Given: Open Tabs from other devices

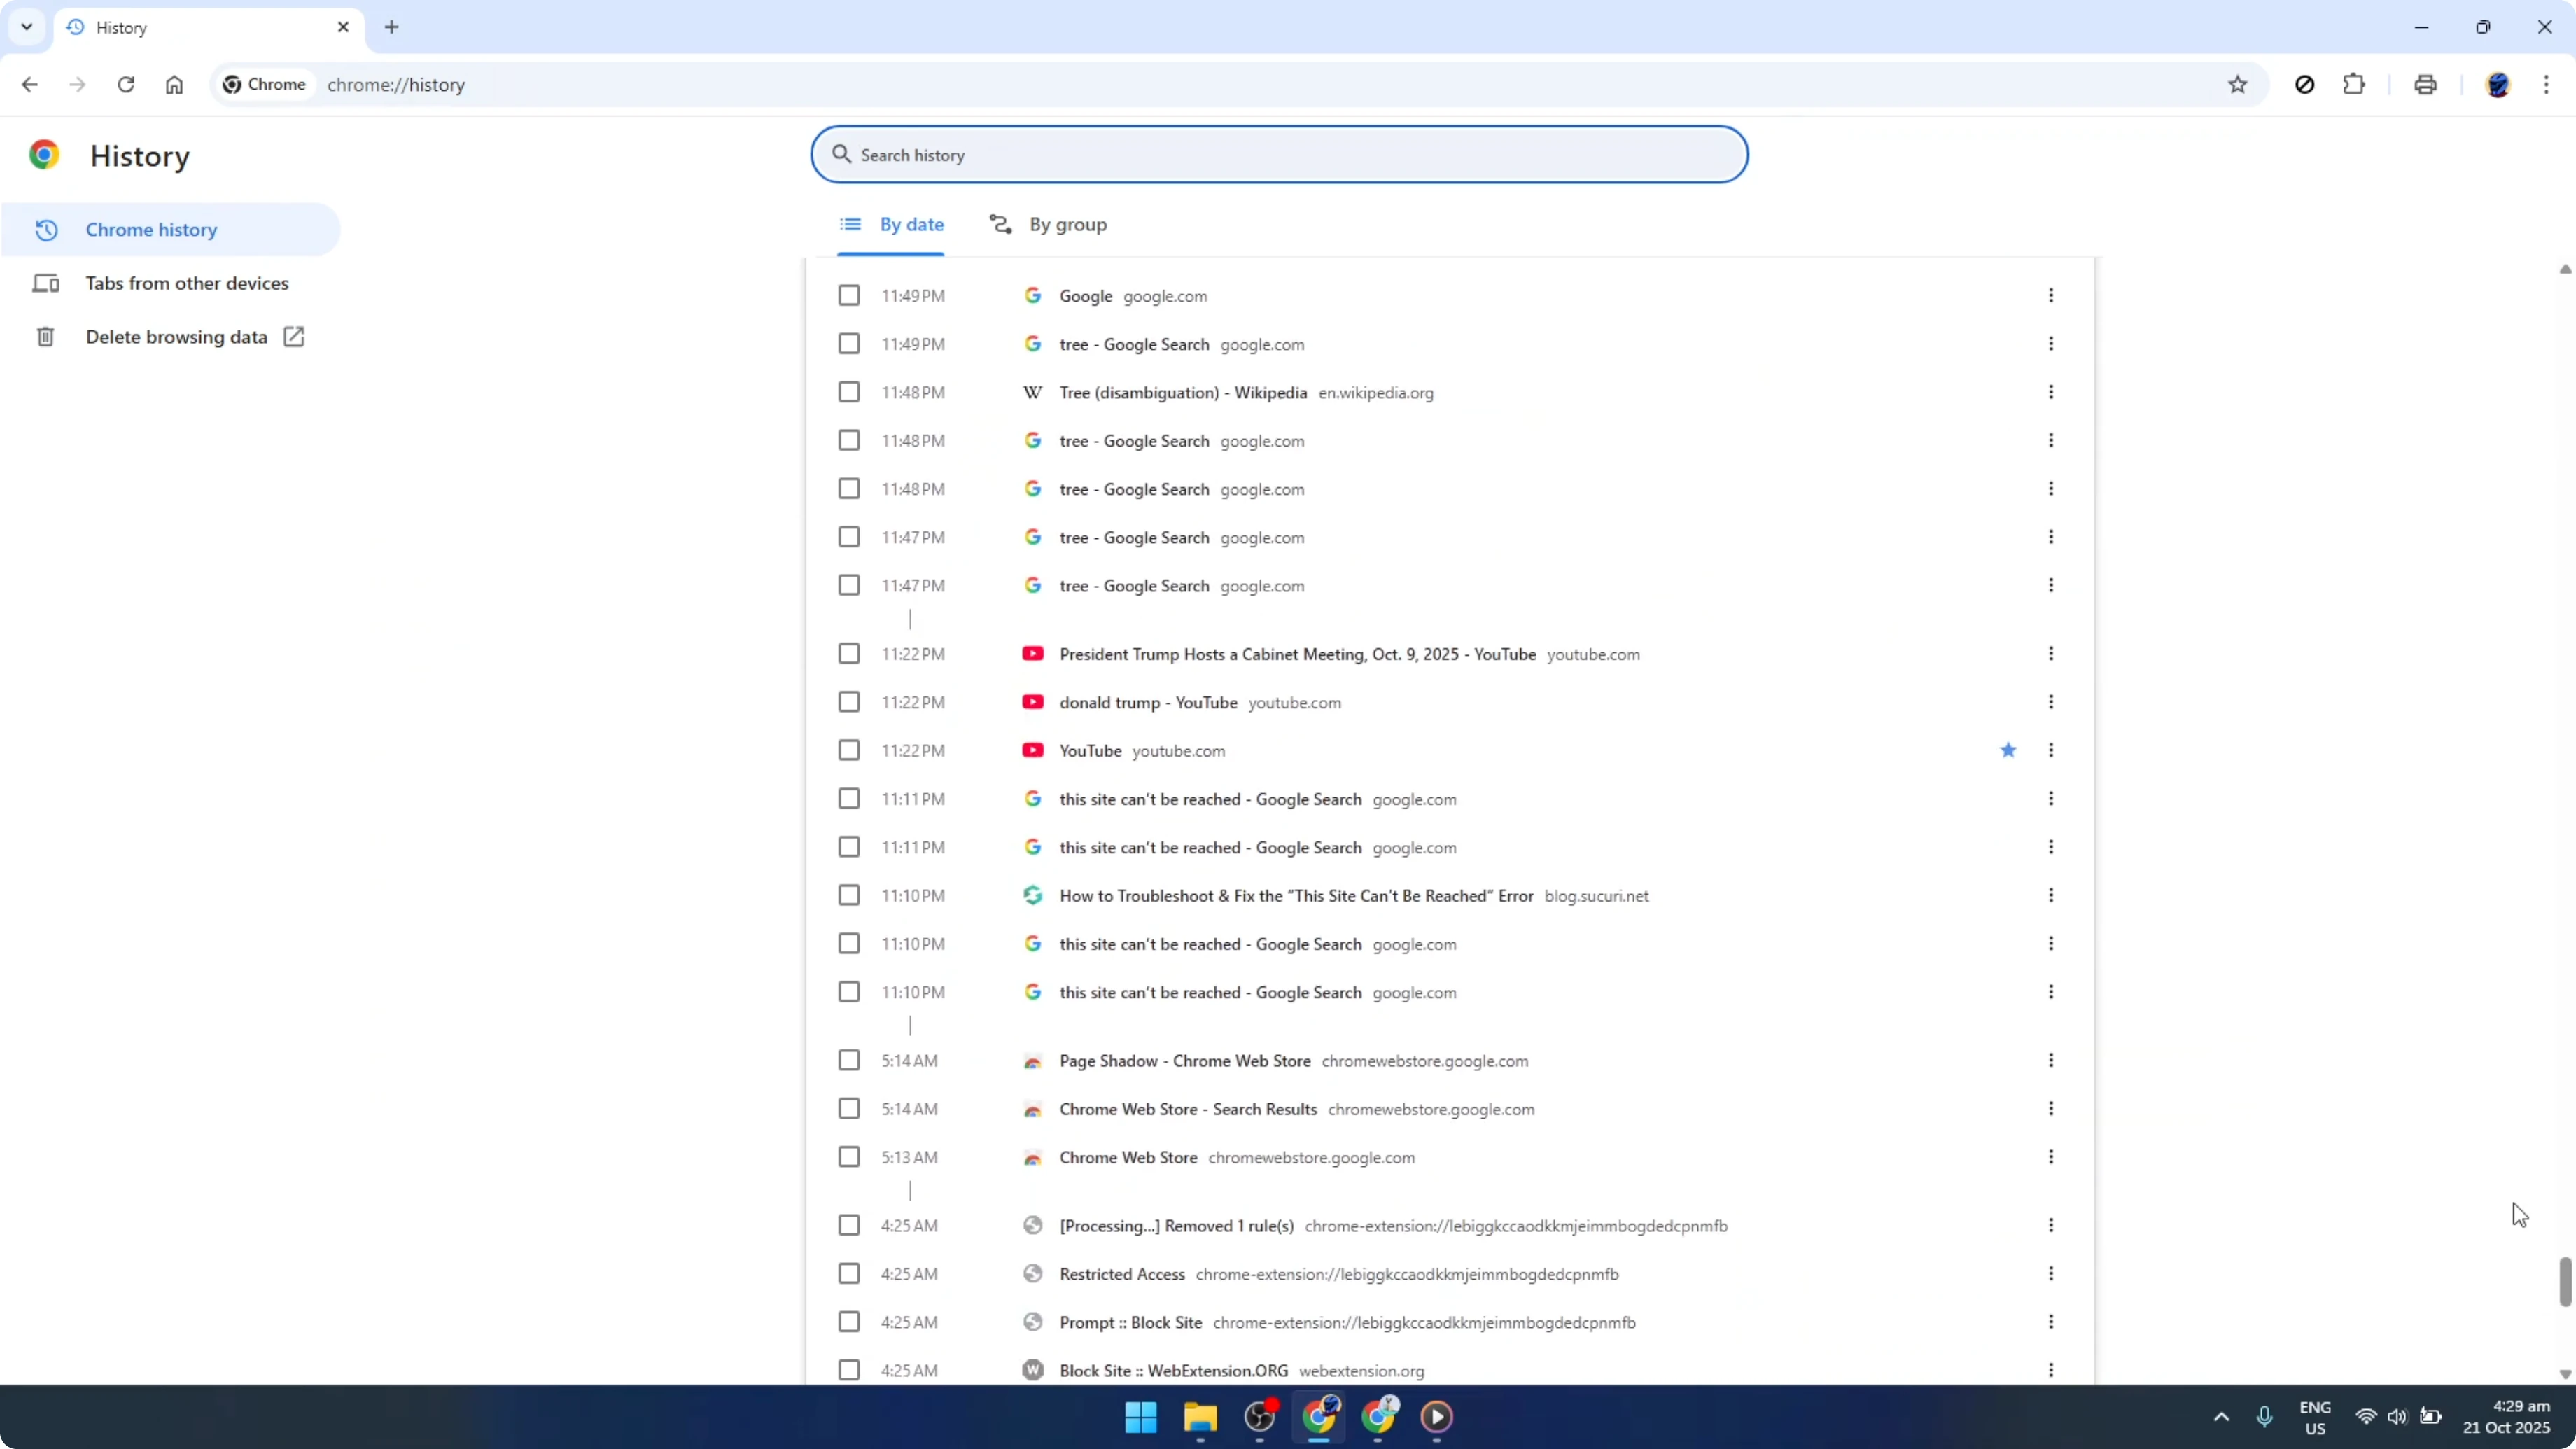Looking at the screenshot, I should (170, 283).
